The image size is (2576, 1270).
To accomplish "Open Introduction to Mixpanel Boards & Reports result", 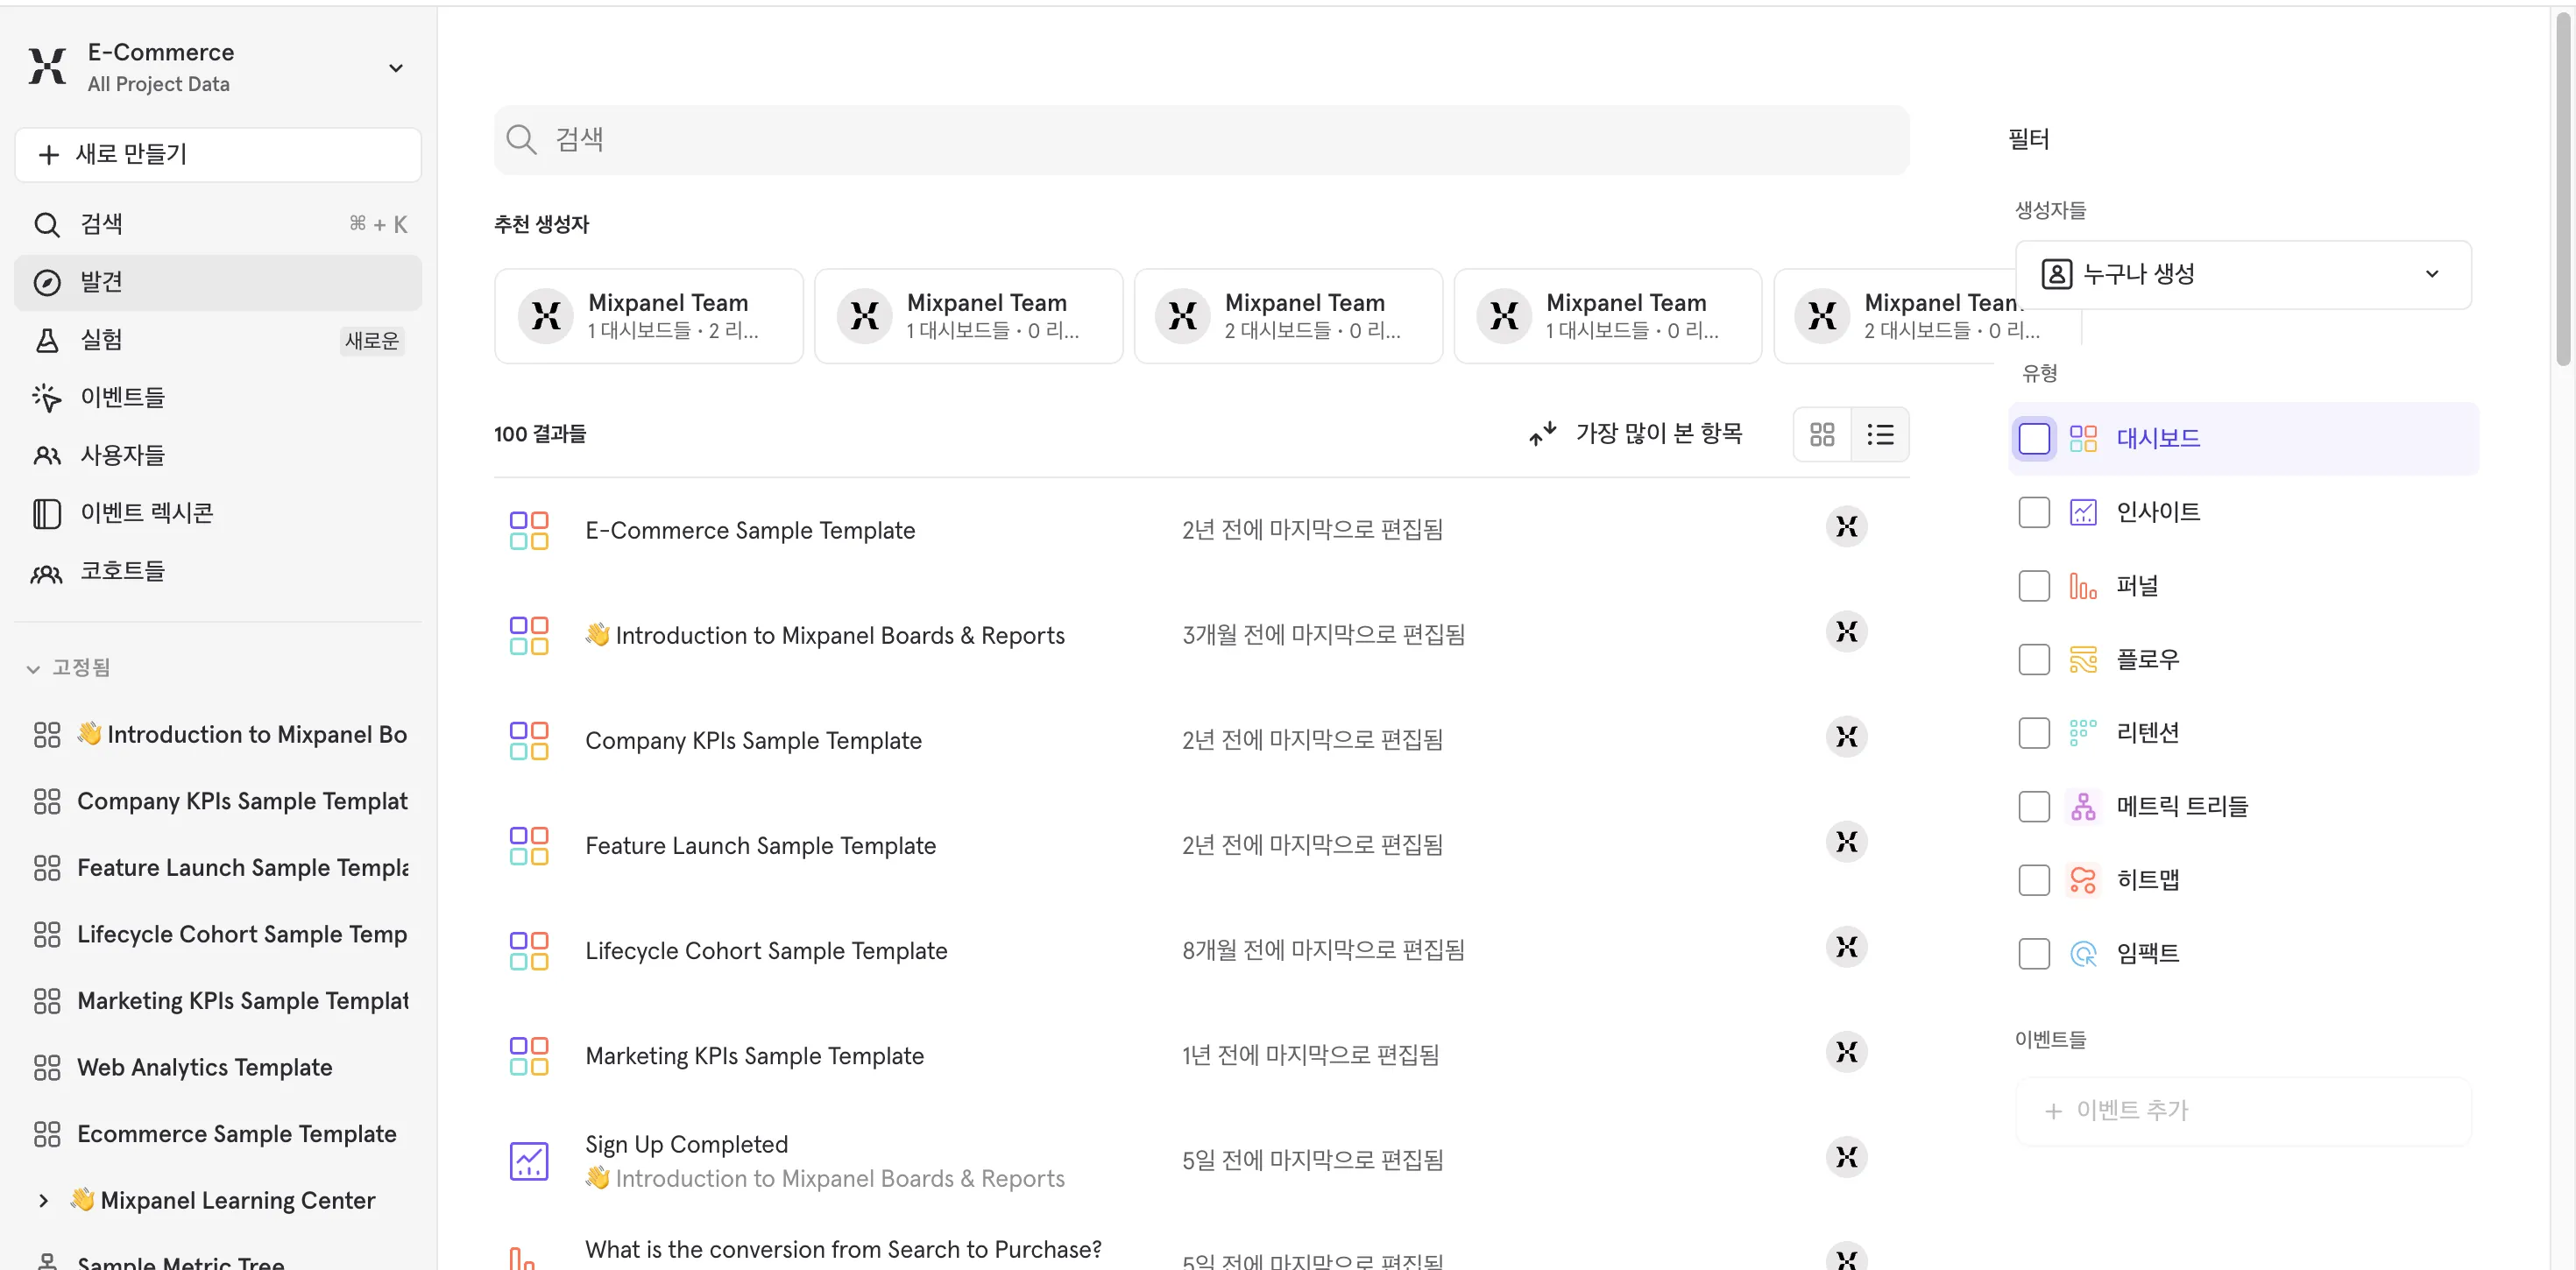I will 825,635.
